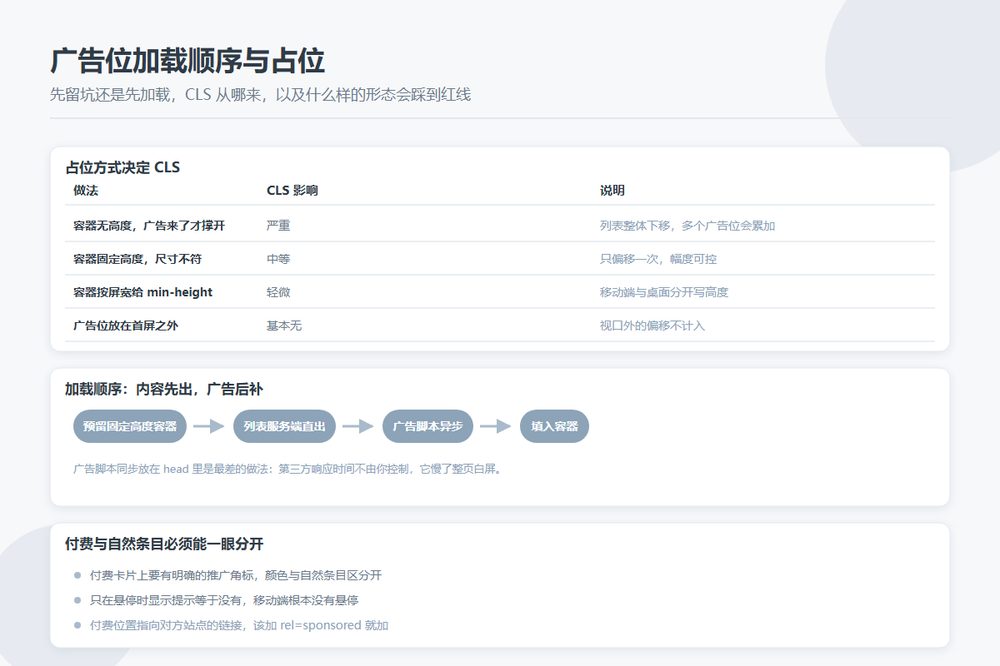Click the arrow after 广告脚本异步
1000x666 pixels.
point(496,426)
